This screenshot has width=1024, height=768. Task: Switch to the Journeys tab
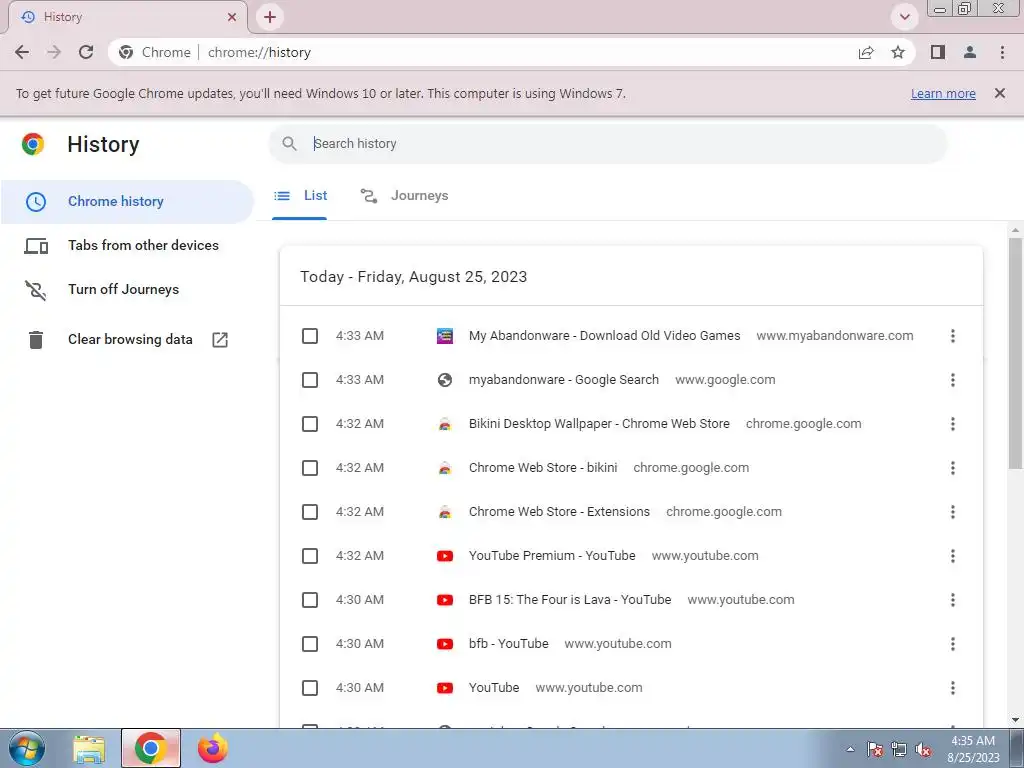[404, 196]
